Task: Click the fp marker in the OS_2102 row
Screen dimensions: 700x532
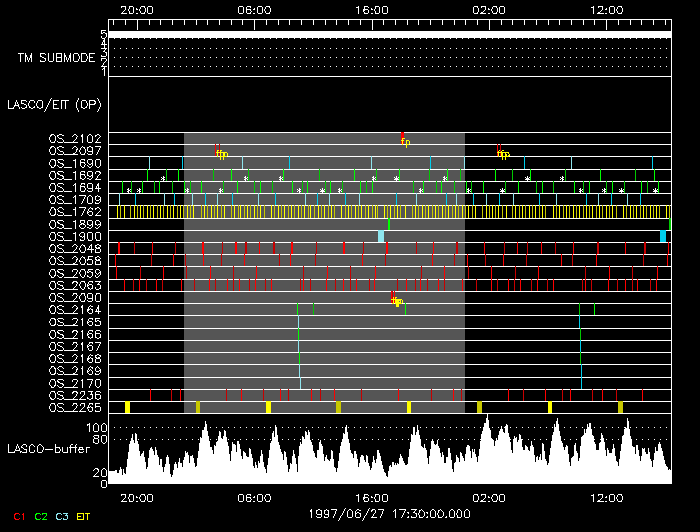Action: pos(405,141)
